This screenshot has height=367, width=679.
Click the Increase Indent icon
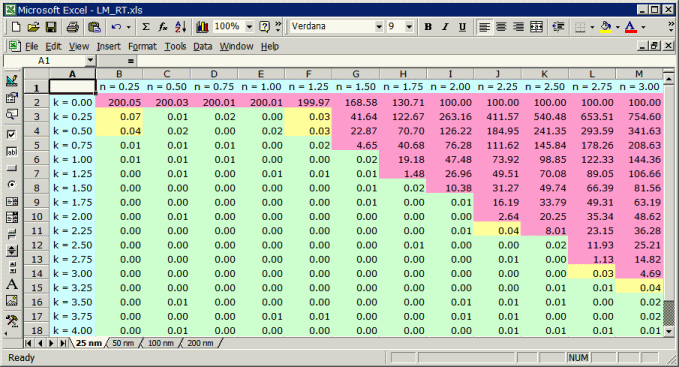[x=558, y=27]
